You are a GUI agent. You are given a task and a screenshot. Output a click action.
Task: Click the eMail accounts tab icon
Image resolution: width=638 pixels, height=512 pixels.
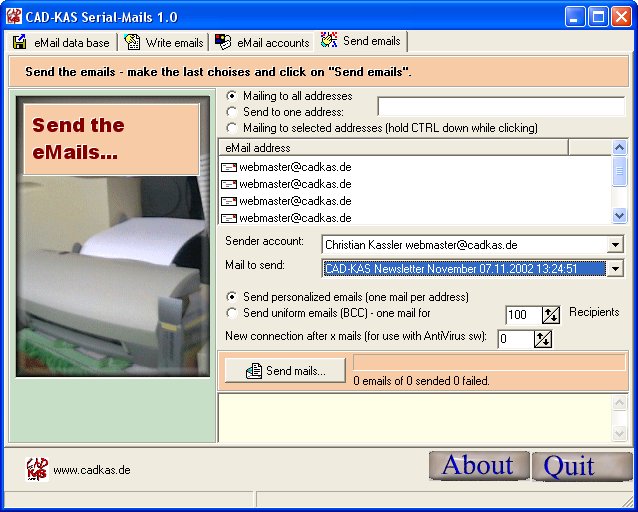[x=223, y=42]
